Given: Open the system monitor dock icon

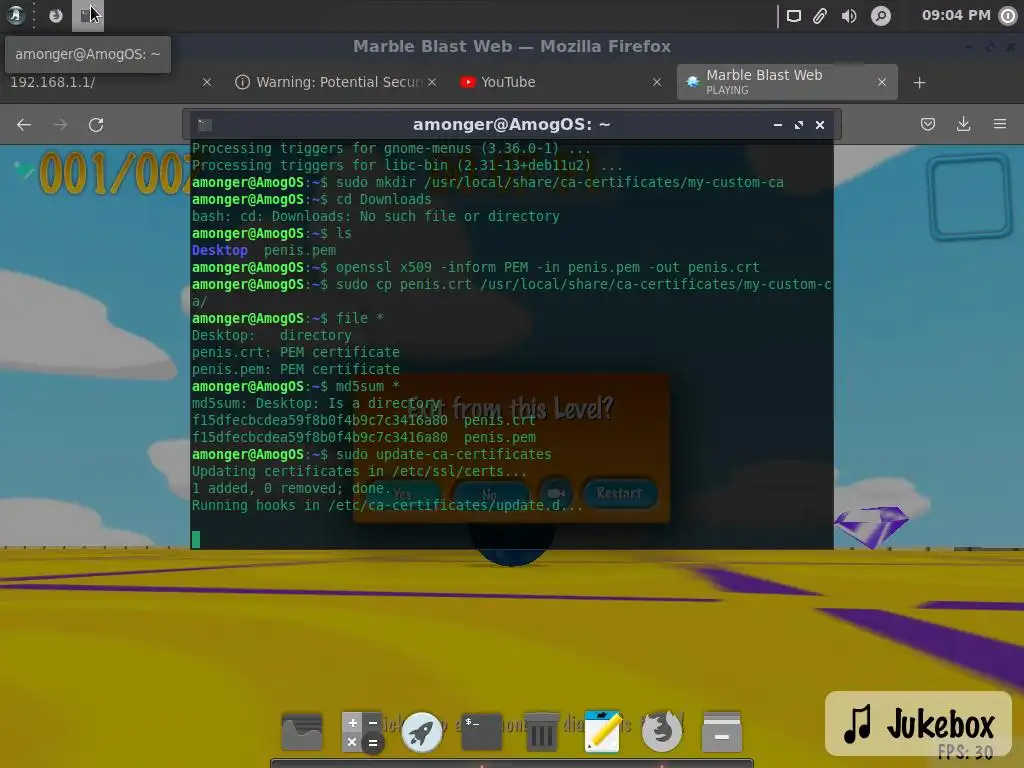Looking at the screenshot, I should pyautogui.click(x=302, y=731).
